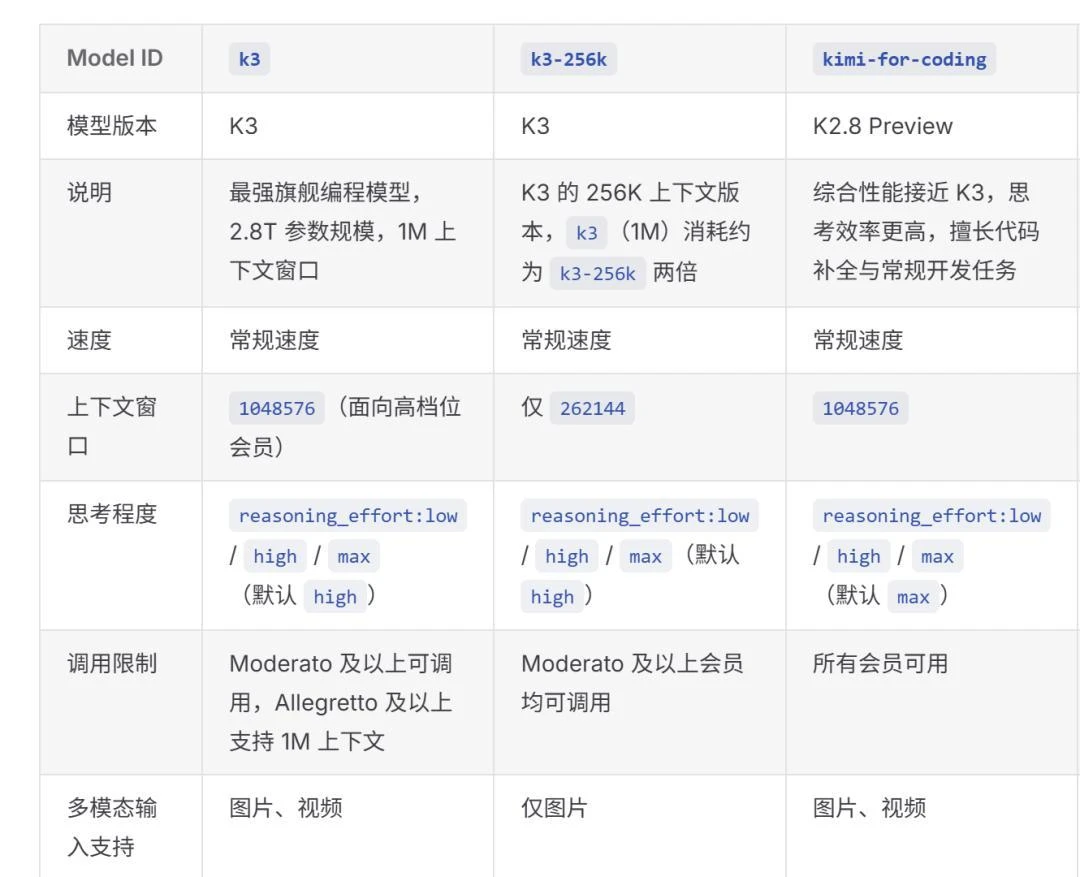This screenshot has width=1080, height=877.
Task: Click default 'max' tag after 默认 in kimi-for-coding column
Action: 913,597
